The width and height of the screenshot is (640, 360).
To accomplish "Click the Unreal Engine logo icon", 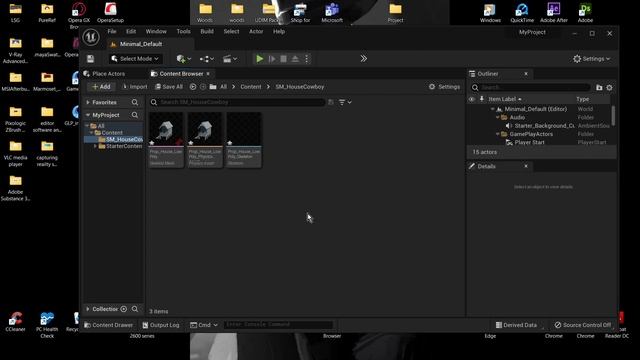I will 91,37.
